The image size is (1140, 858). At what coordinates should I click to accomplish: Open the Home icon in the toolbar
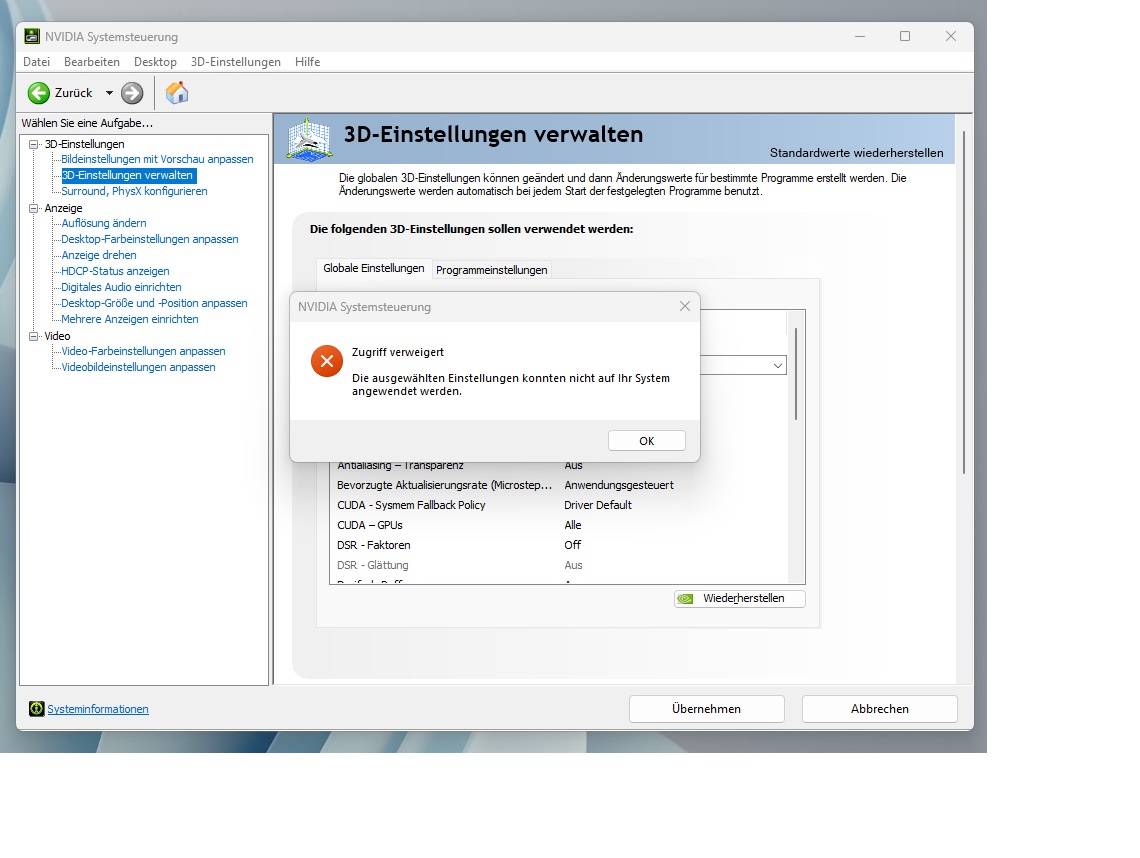click(177, 93)
